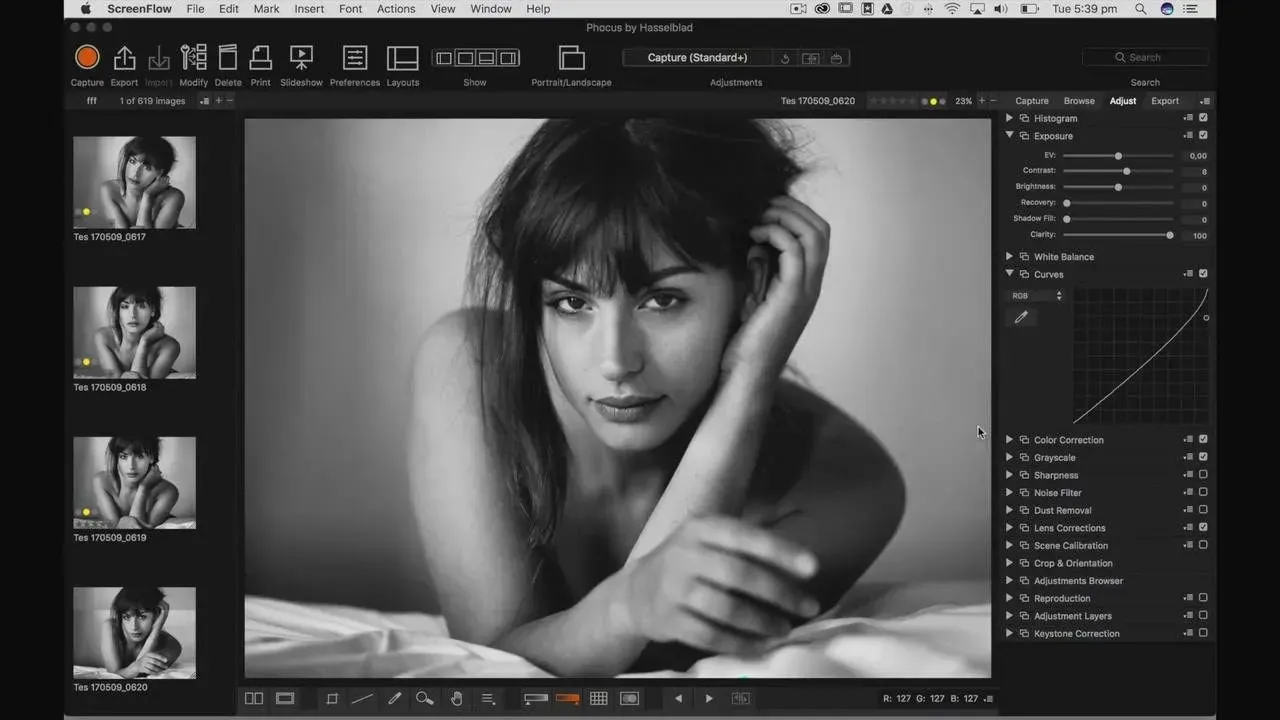
Task: Click the orange highlighted exposure warning icon
Action: 567,698
